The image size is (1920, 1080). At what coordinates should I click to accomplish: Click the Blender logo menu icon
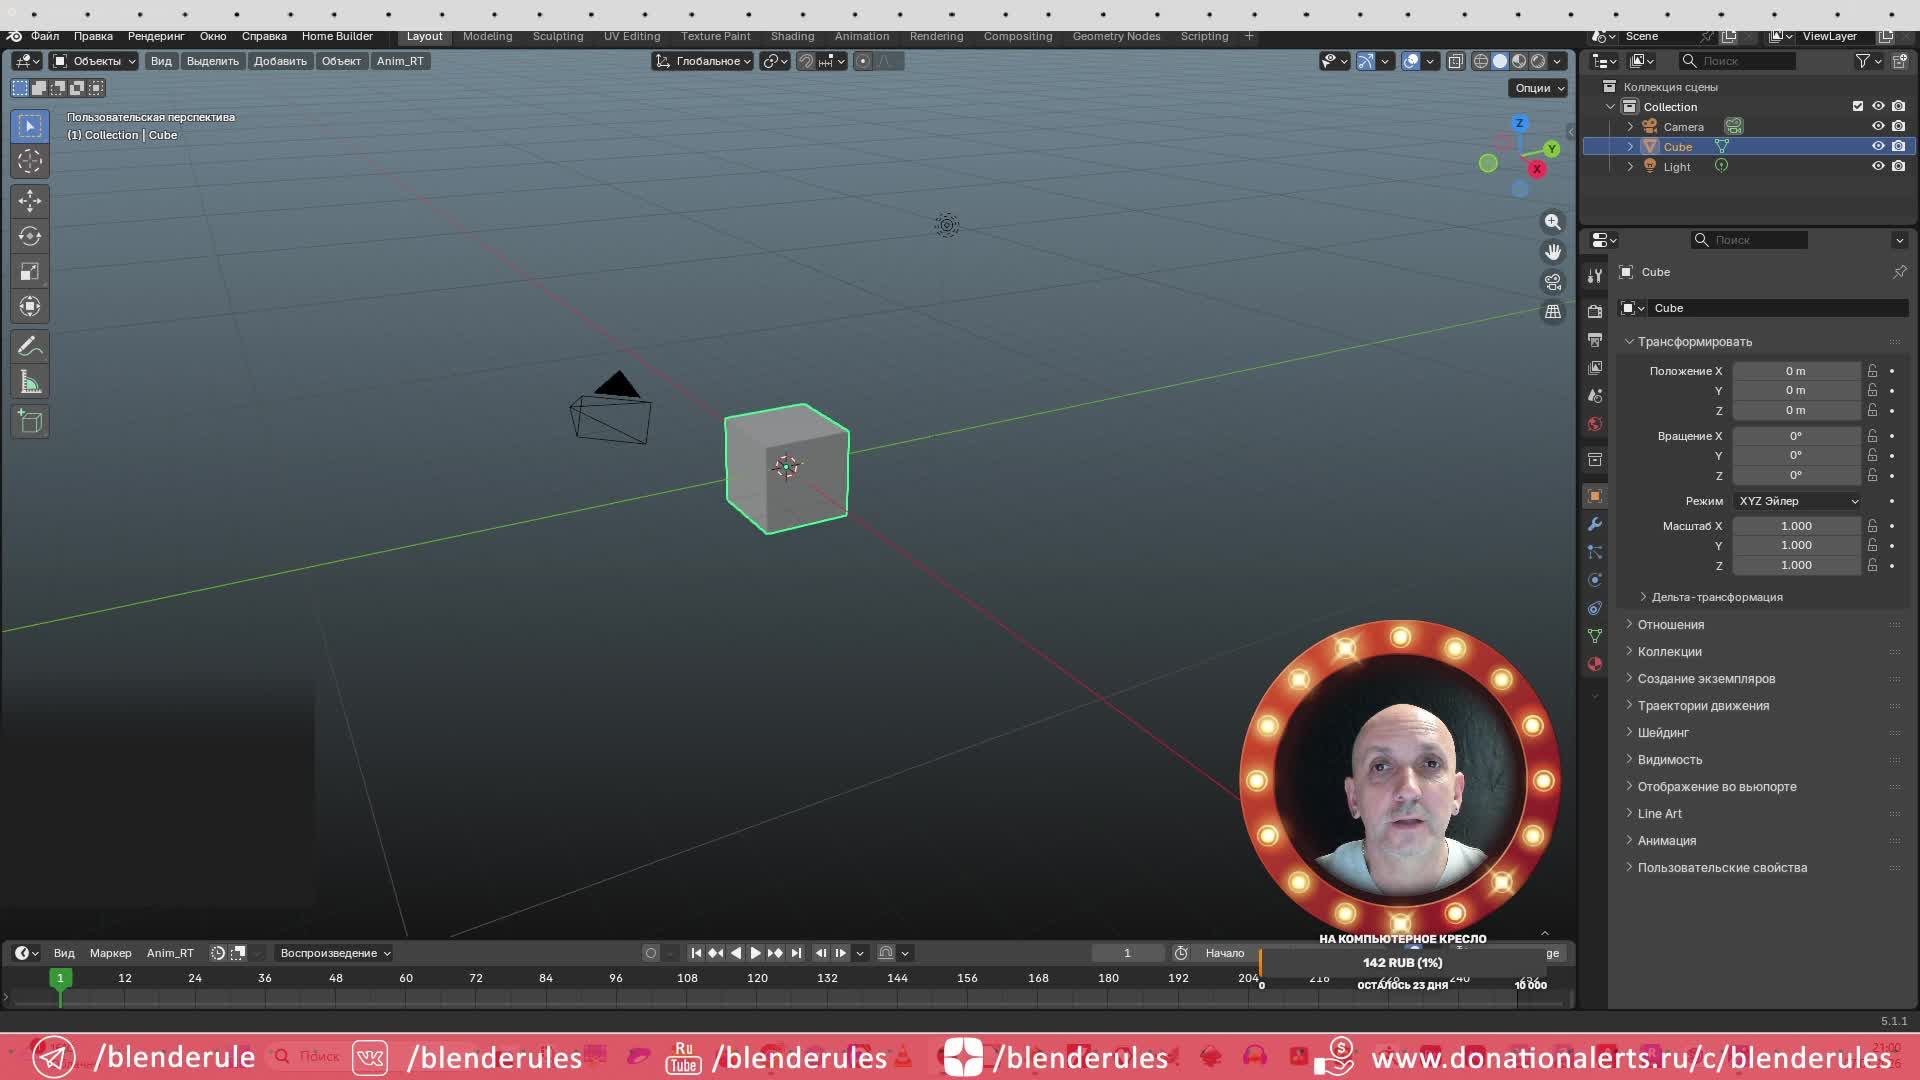click(x=14, y=36)
